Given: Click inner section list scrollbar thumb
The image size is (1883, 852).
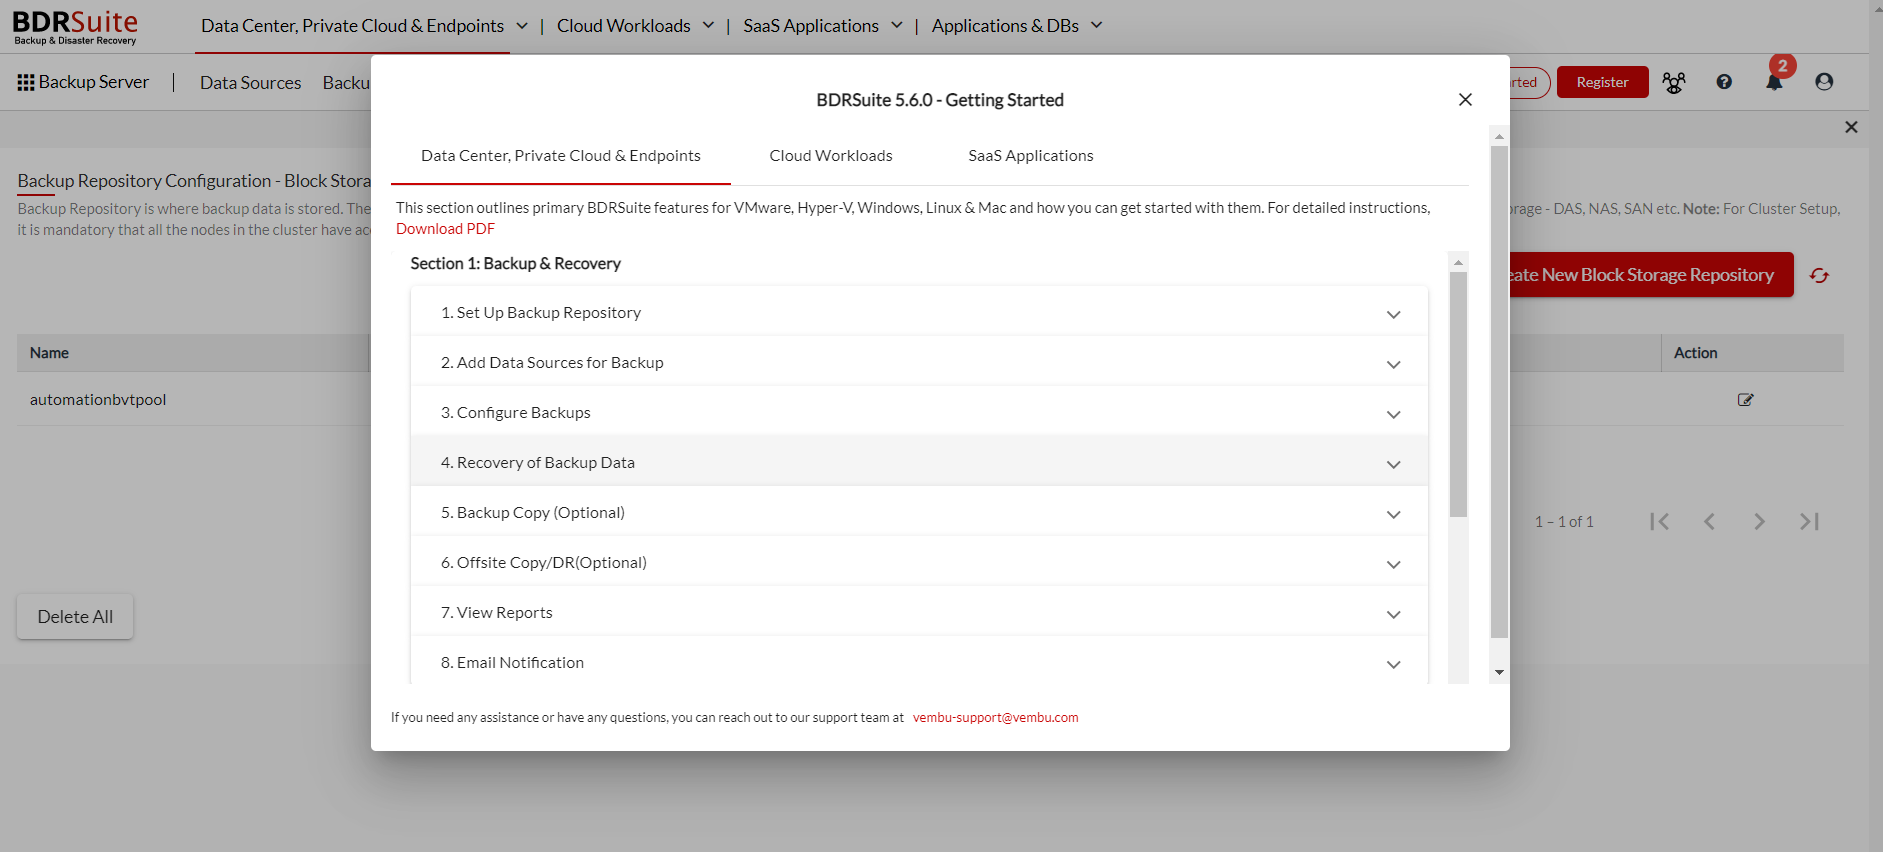Looking at the screenshot, I should point(1459,394).
